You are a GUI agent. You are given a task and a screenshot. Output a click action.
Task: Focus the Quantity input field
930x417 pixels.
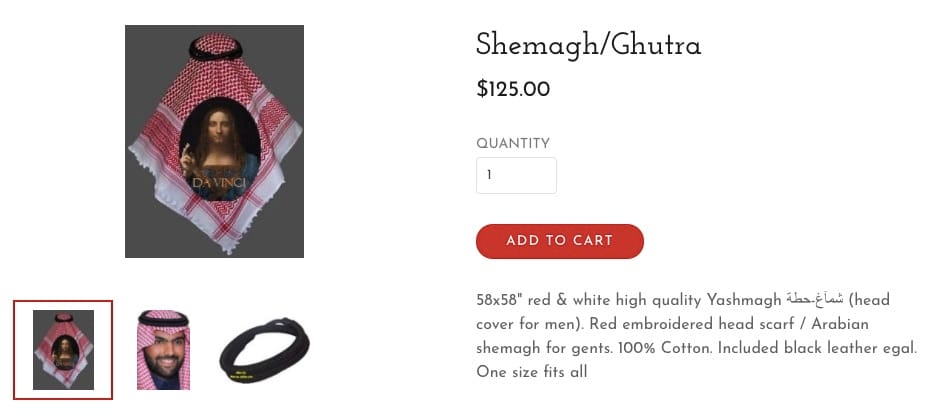pos(516,176)
